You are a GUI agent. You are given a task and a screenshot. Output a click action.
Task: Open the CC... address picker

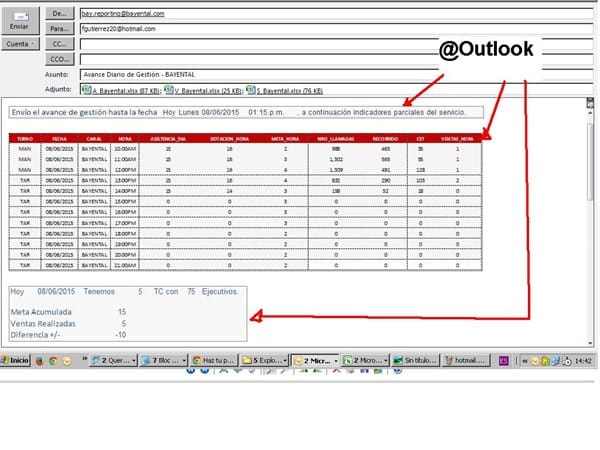point(60,44)
